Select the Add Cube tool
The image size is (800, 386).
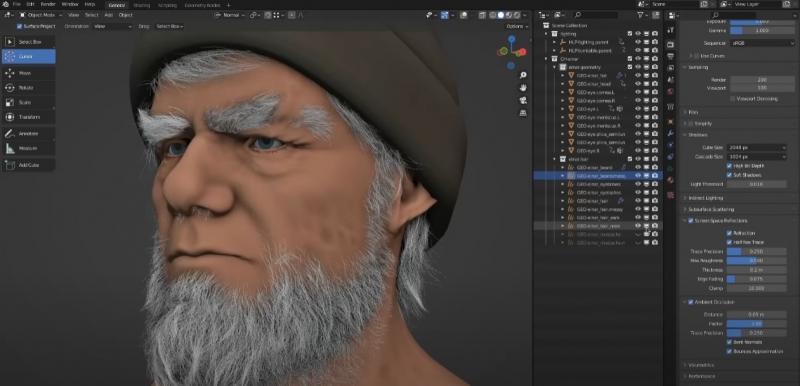tap(29, 165)
